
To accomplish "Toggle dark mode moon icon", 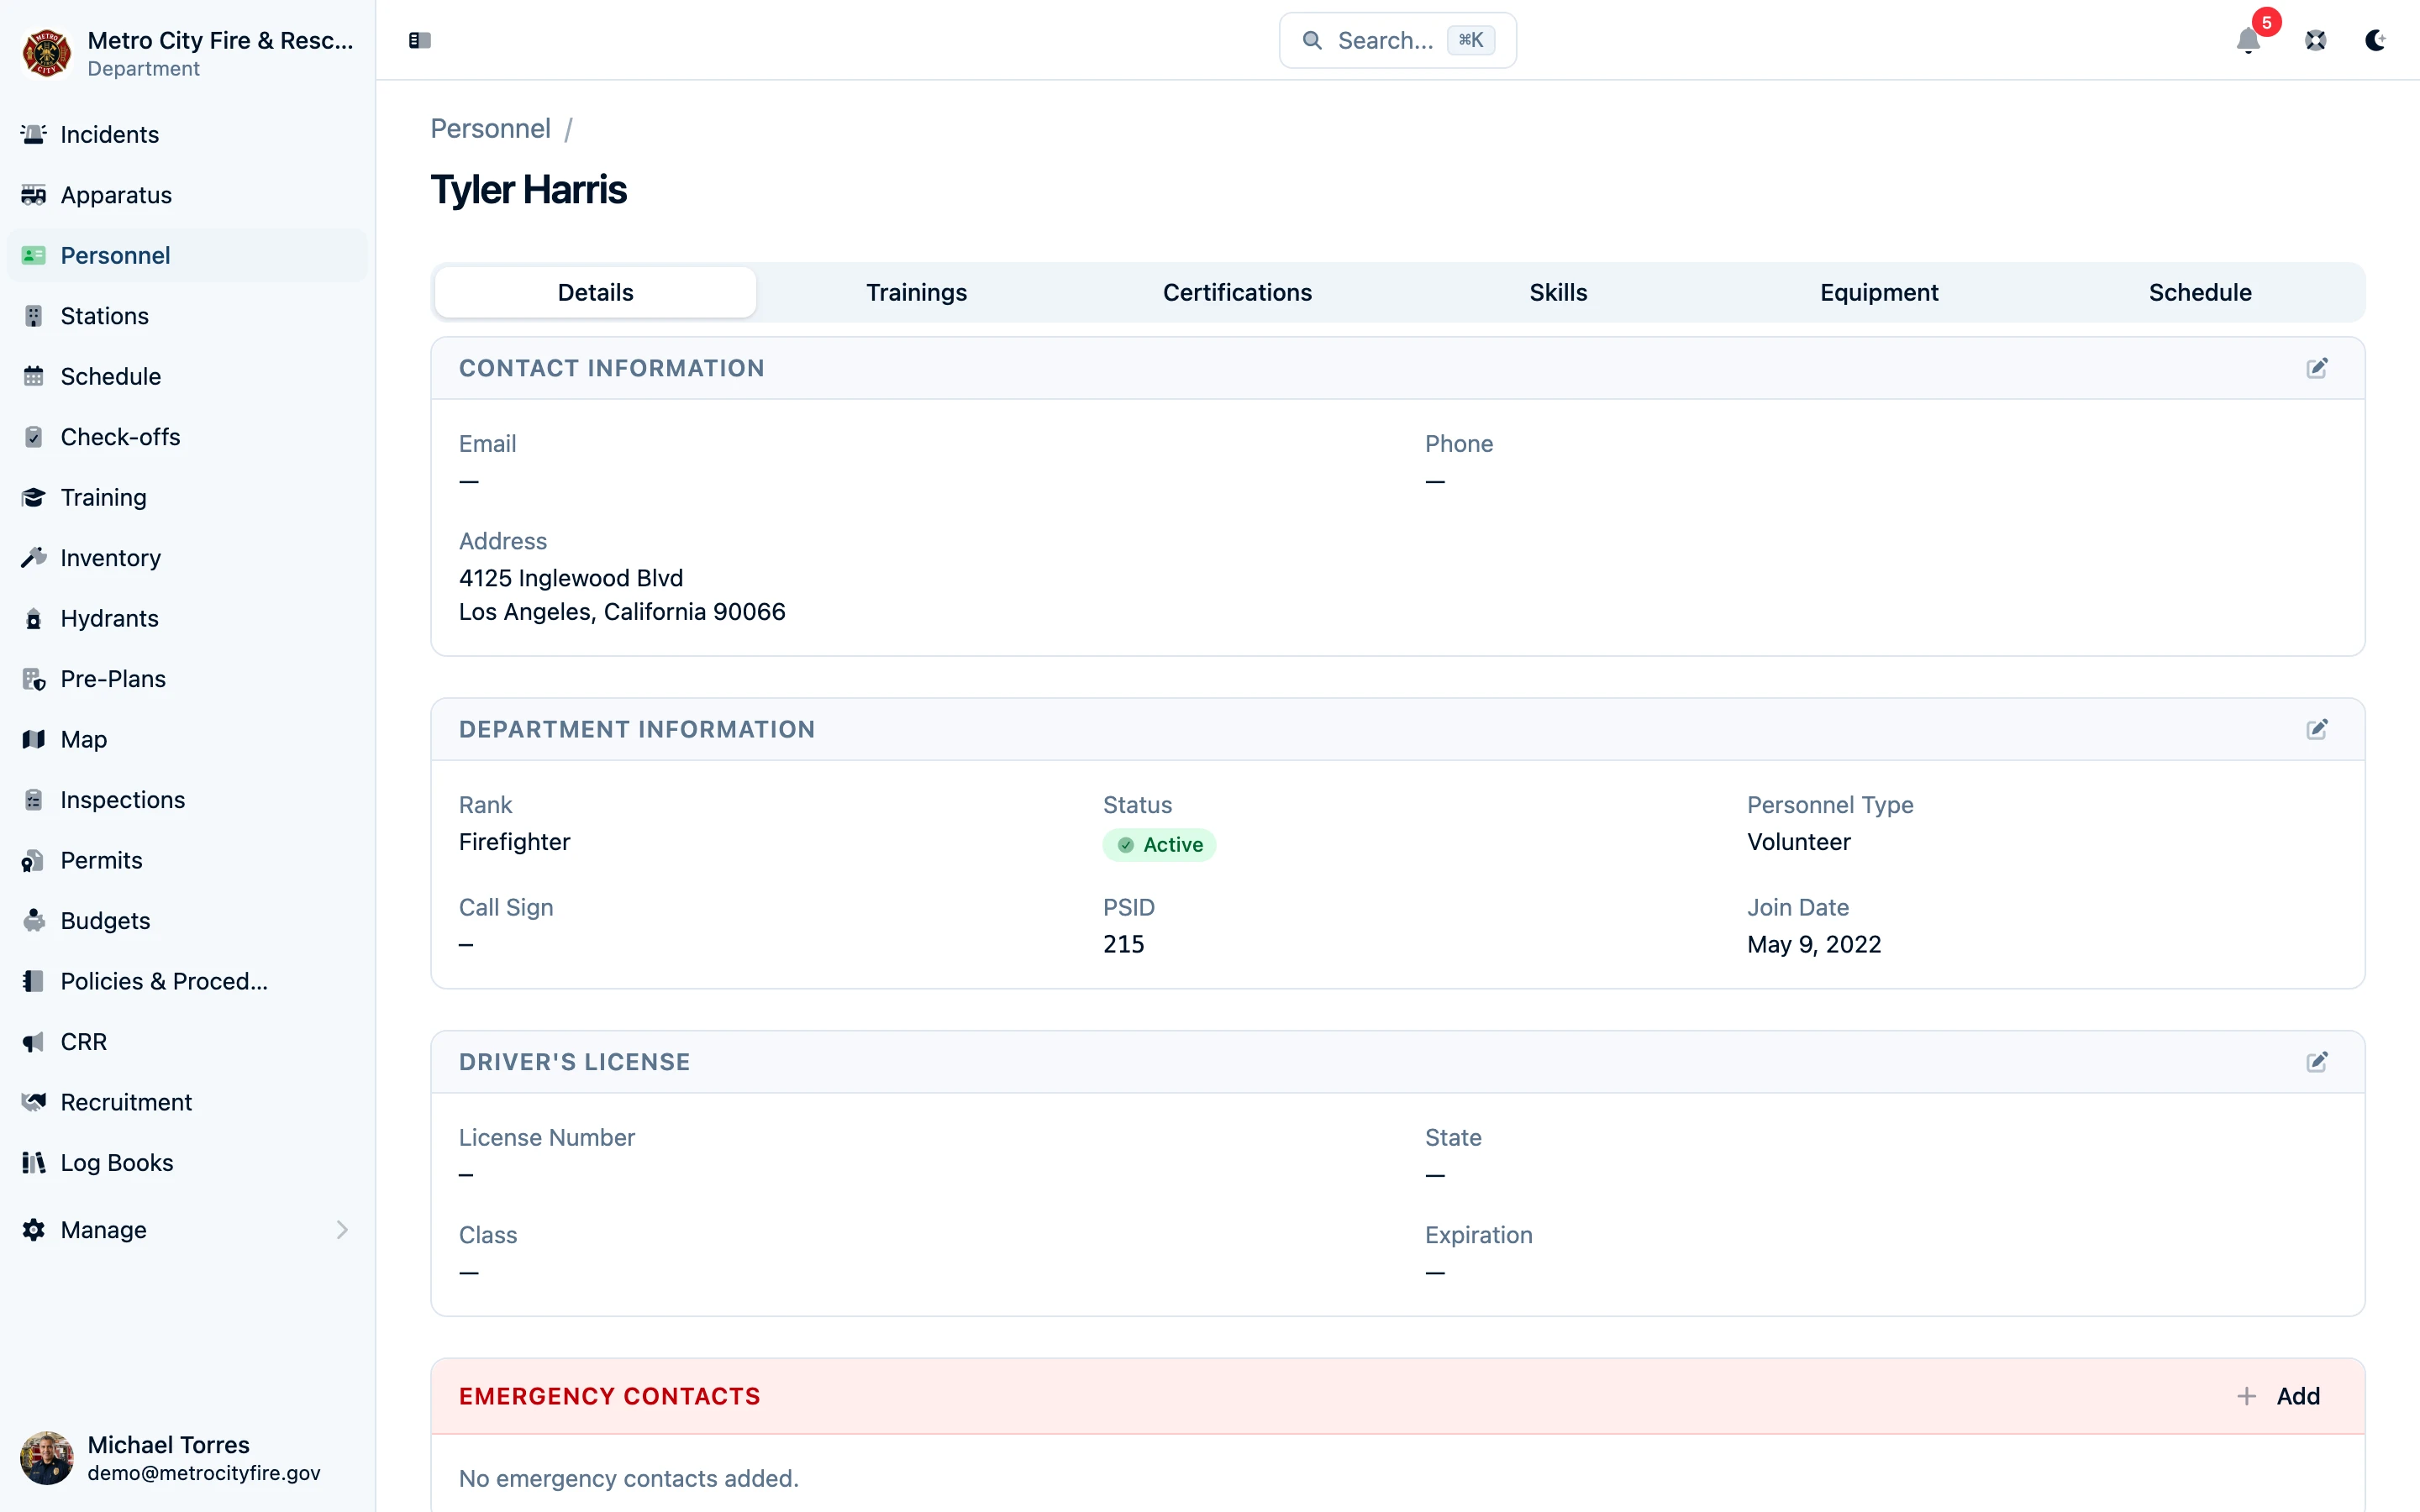I will (x=2375, y=40).
